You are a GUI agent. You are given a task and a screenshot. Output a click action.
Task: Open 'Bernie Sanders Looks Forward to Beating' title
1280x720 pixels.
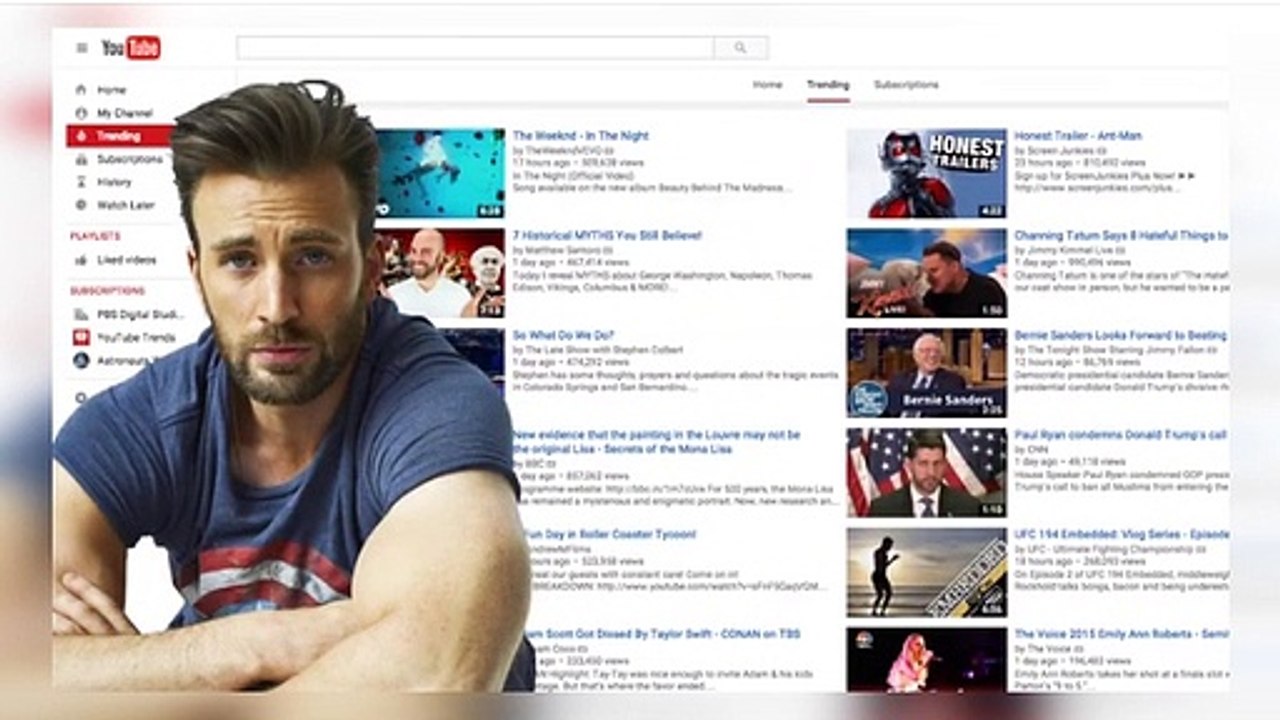[x=1121, y=336]
